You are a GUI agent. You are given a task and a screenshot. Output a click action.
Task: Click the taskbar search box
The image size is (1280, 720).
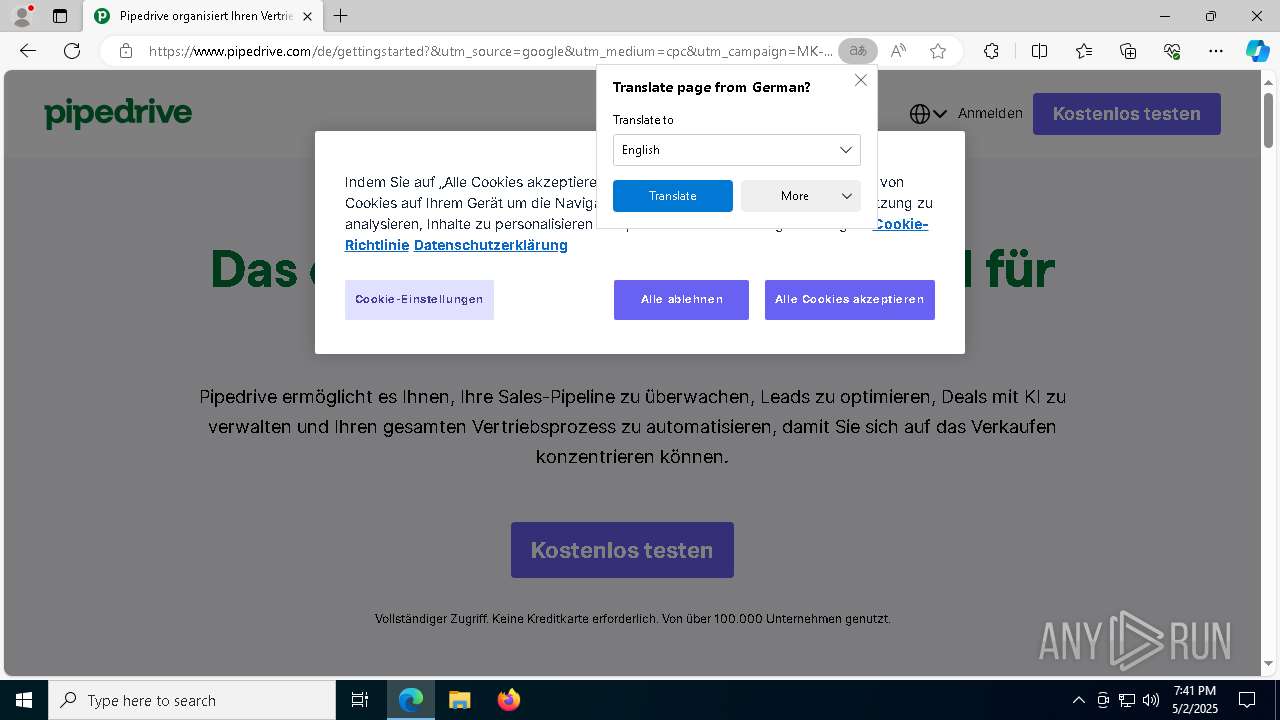click(x=192, y=700)
